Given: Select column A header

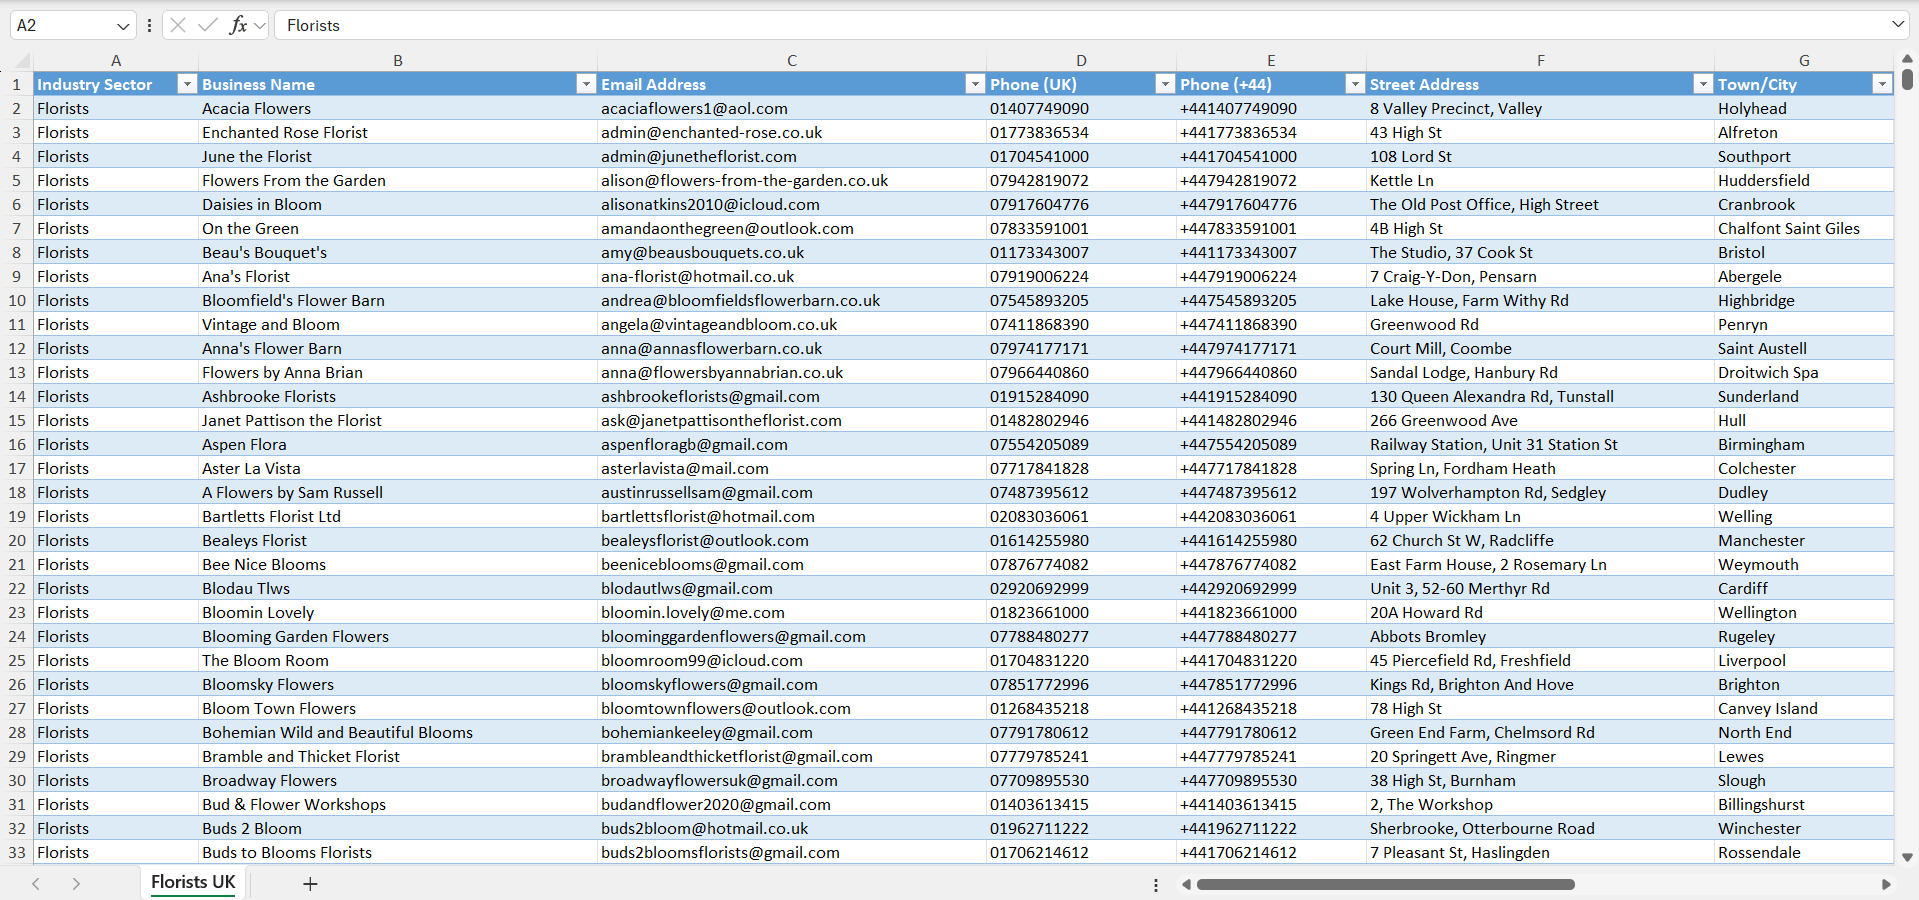Looking at the screenshot, I should tap(116, 60).
